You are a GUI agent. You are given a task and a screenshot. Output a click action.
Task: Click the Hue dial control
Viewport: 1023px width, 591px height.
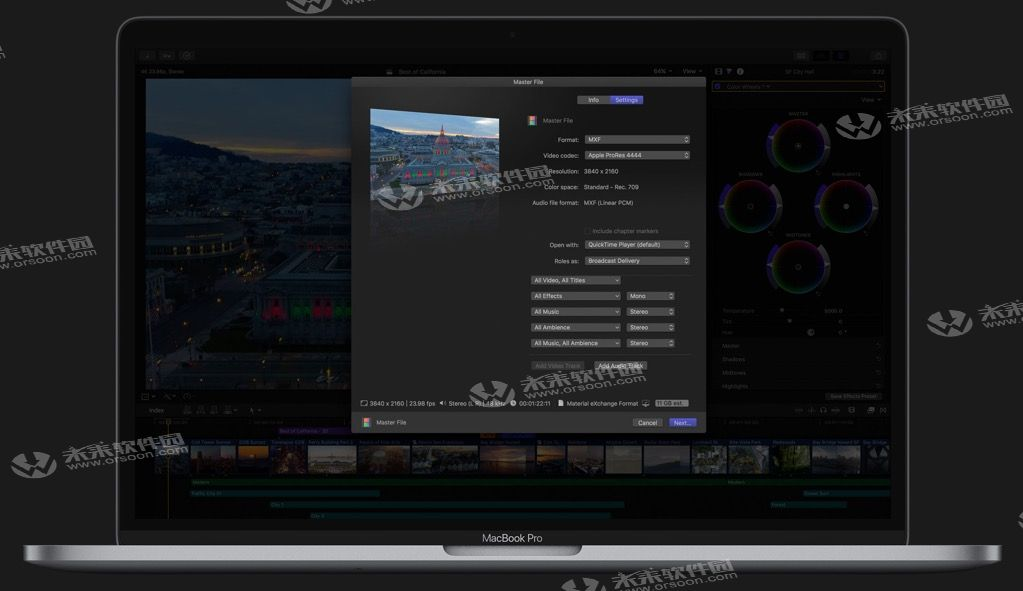coord(811,332)
